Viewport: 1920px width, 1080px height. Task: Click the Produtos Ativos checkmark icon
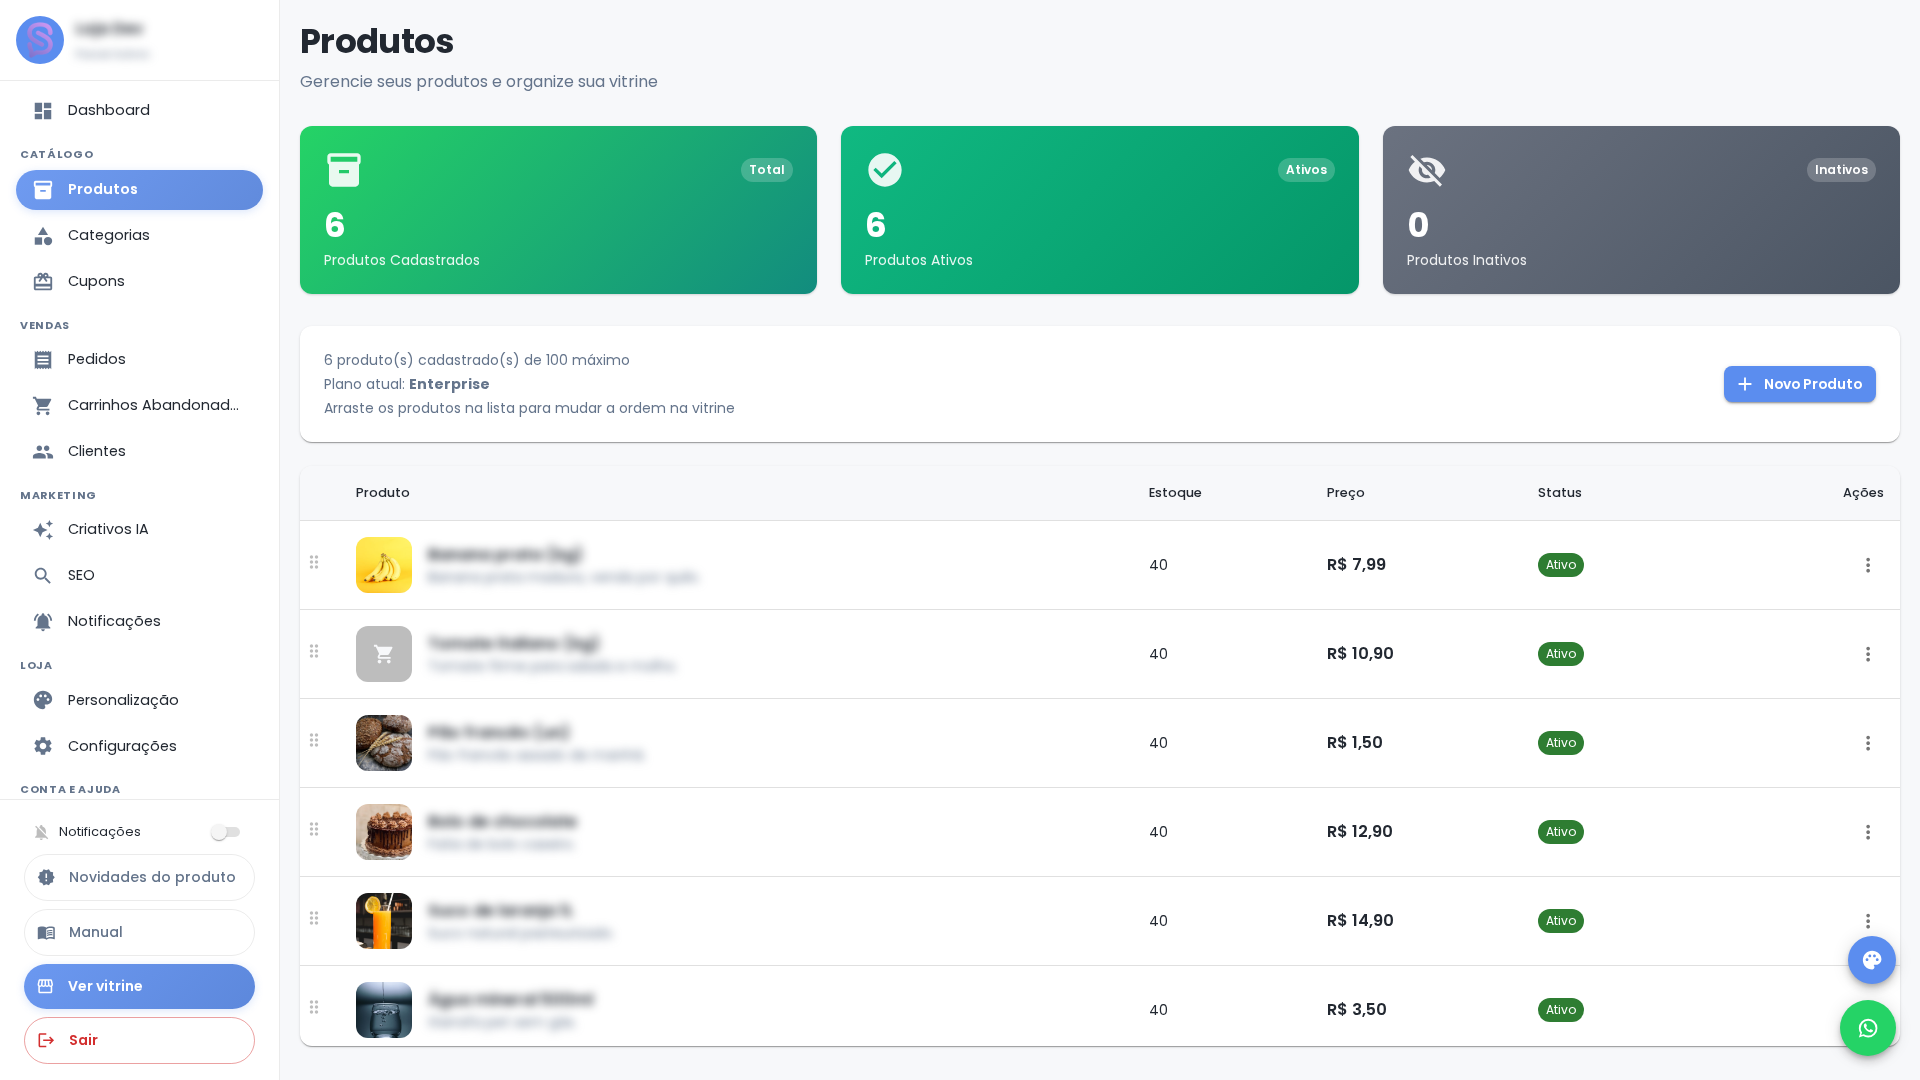click(884, 170)
